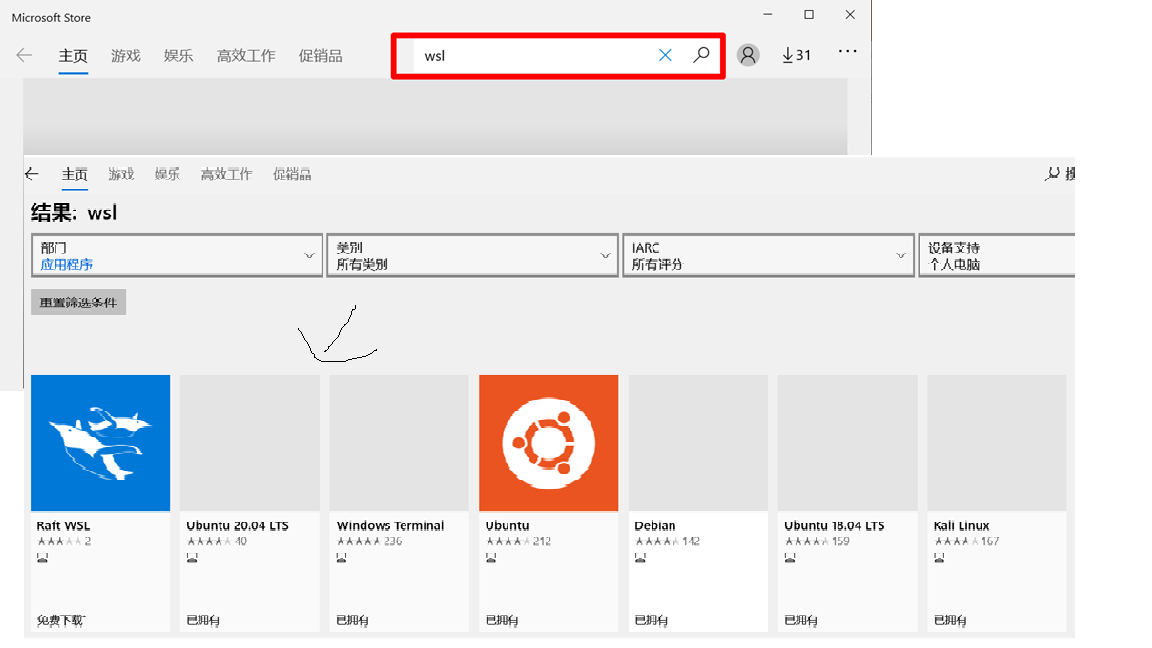Select 游戏 tab in top window
This screenshot has width=1152, height=648.
pos(126,56)
